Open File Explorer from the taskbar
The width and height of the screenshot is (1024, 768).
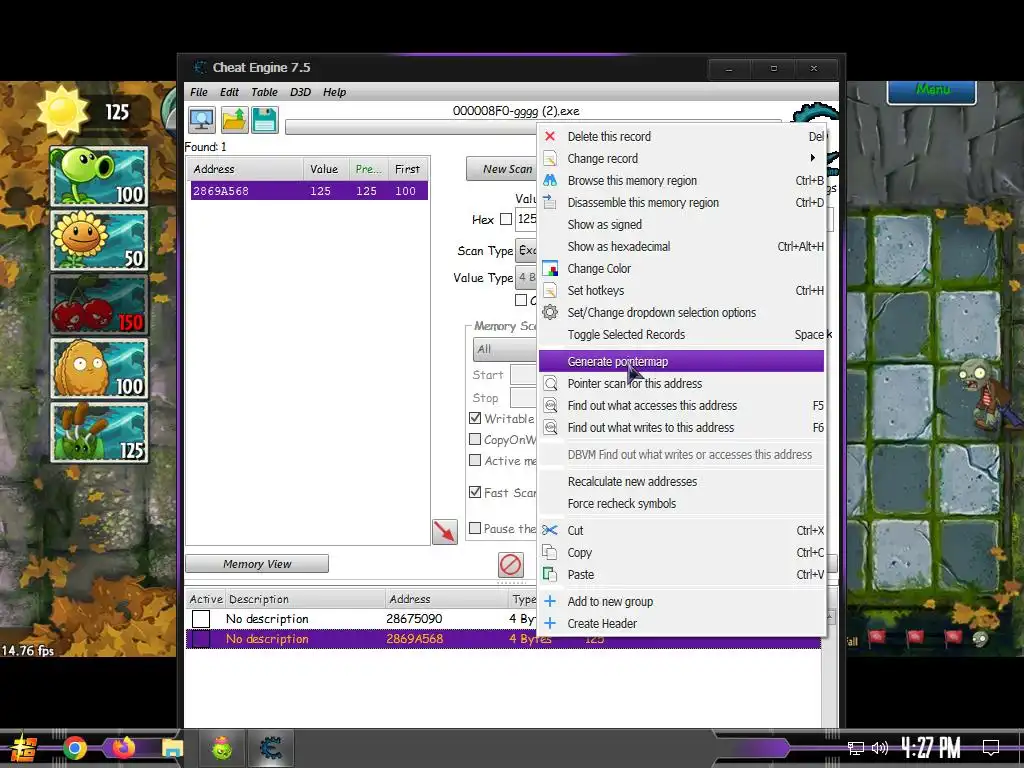coord(172,748)
